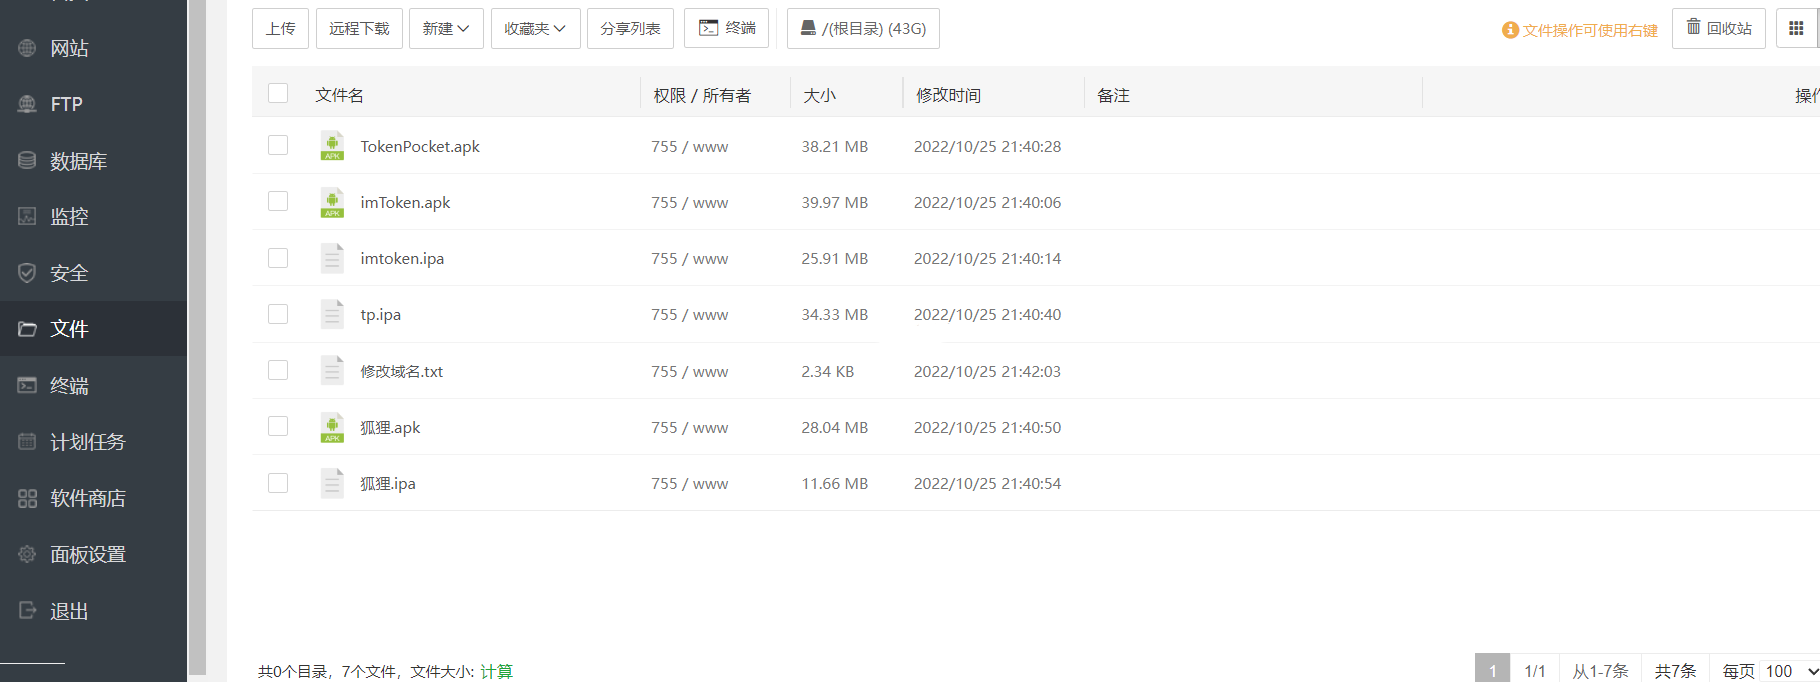Click the file name imtoken.ipa
The width and height of the screenshot is (1820, 682).
point(402,258)
